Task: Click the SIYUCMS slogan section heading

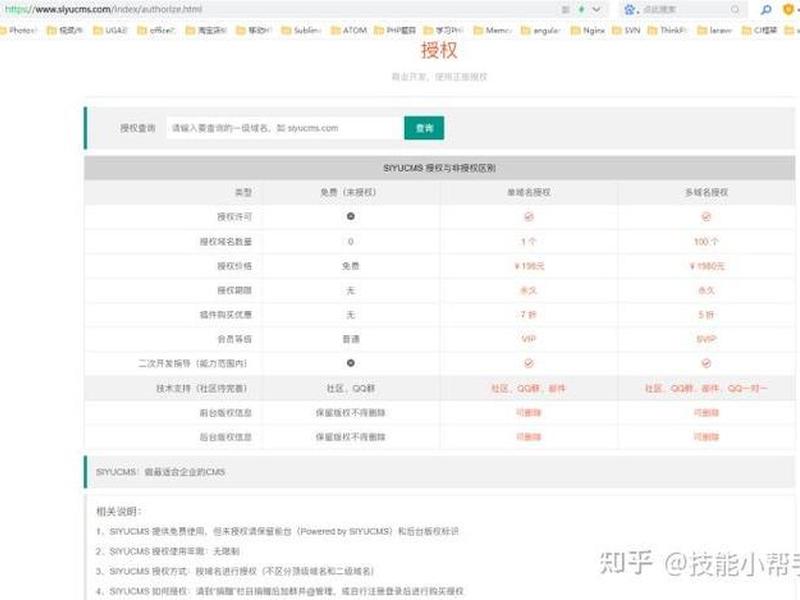Action: point(160,472)
